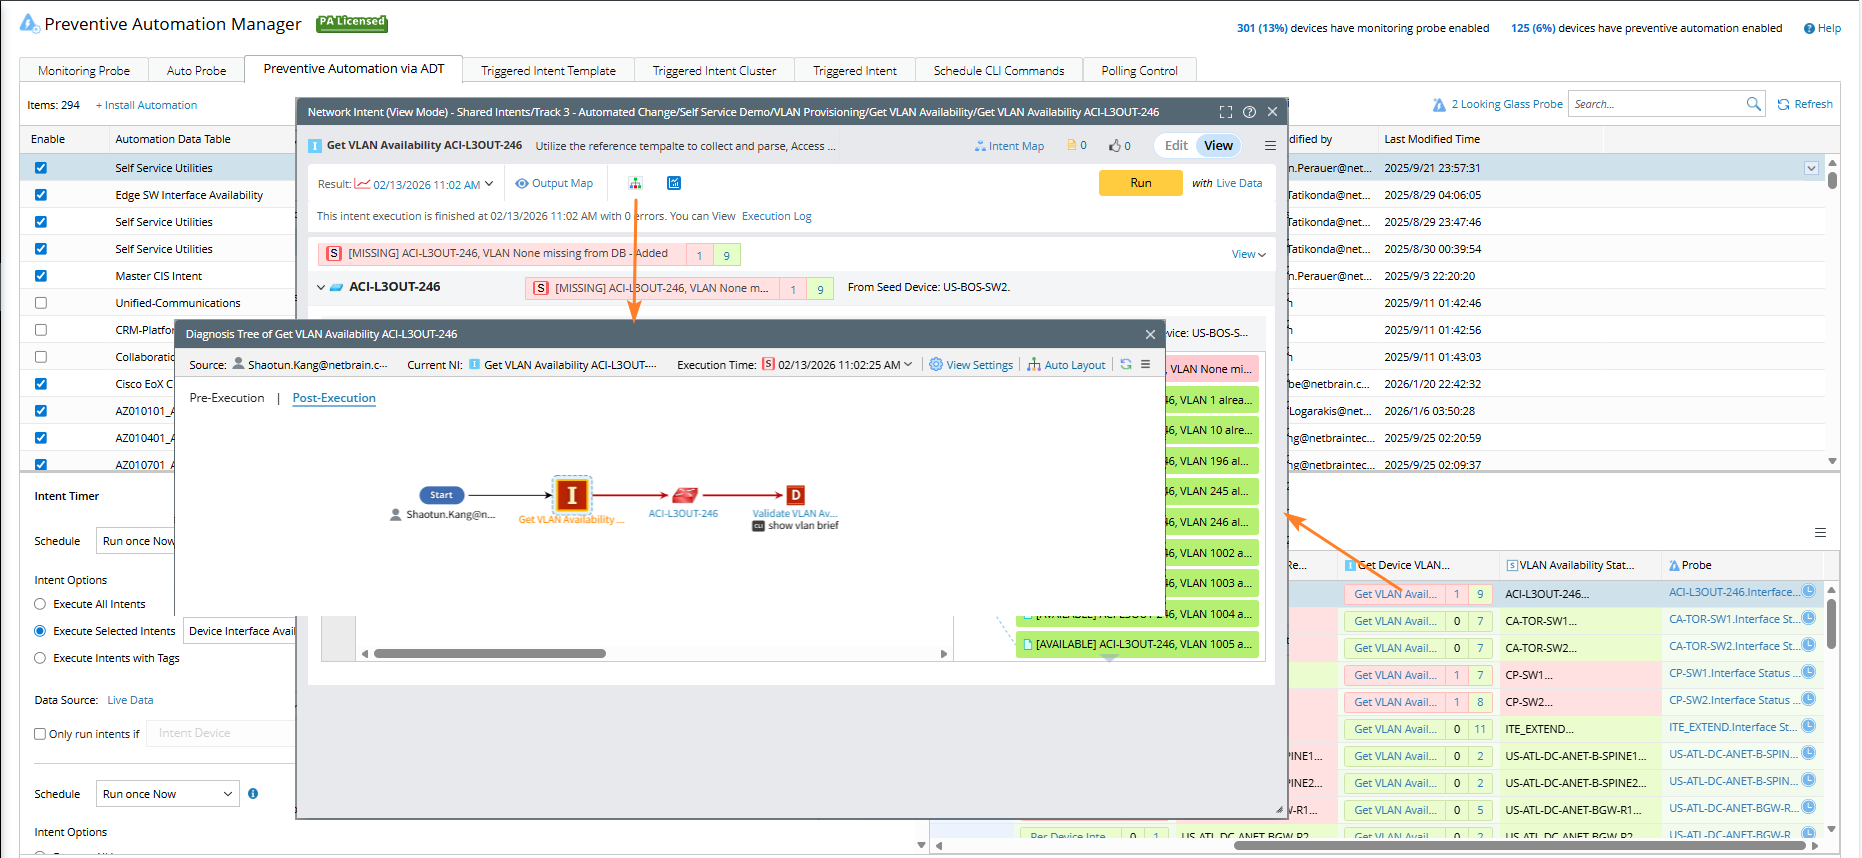Select Execute All Intents radio button
This screenshot has width=1862, height=858.
40,604
